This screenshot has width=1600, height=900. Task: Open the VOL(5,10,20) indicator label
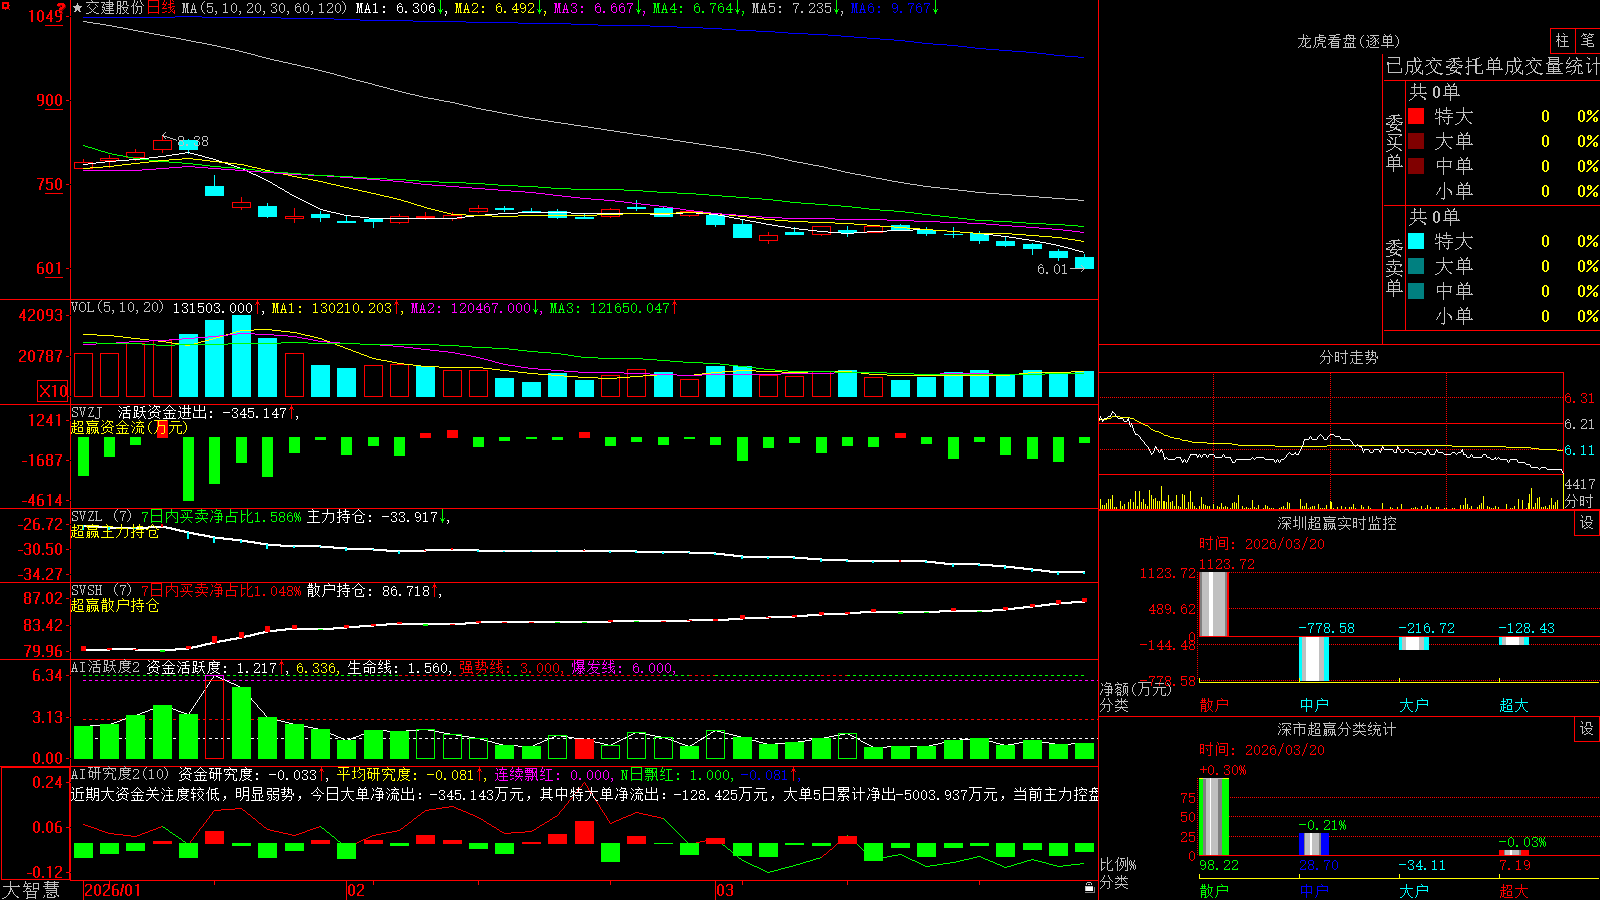tap(117, 308)
